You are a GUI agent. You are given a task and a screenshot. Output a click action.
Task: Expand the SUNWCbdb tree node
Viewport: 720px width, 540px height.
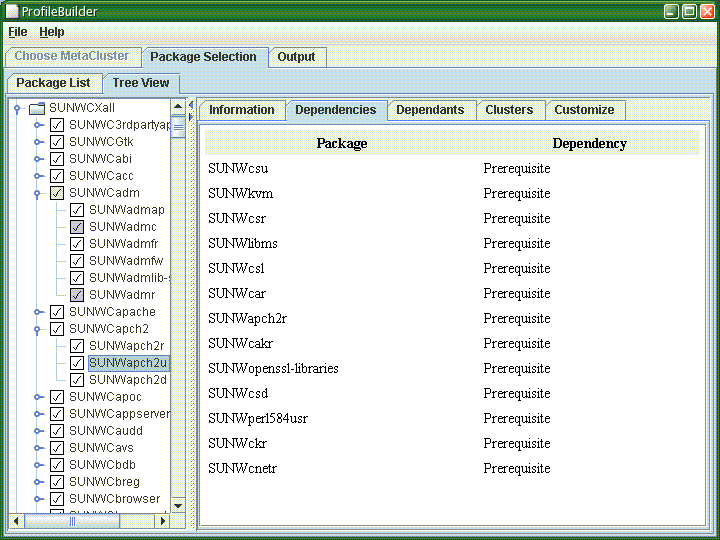(39, 465)
